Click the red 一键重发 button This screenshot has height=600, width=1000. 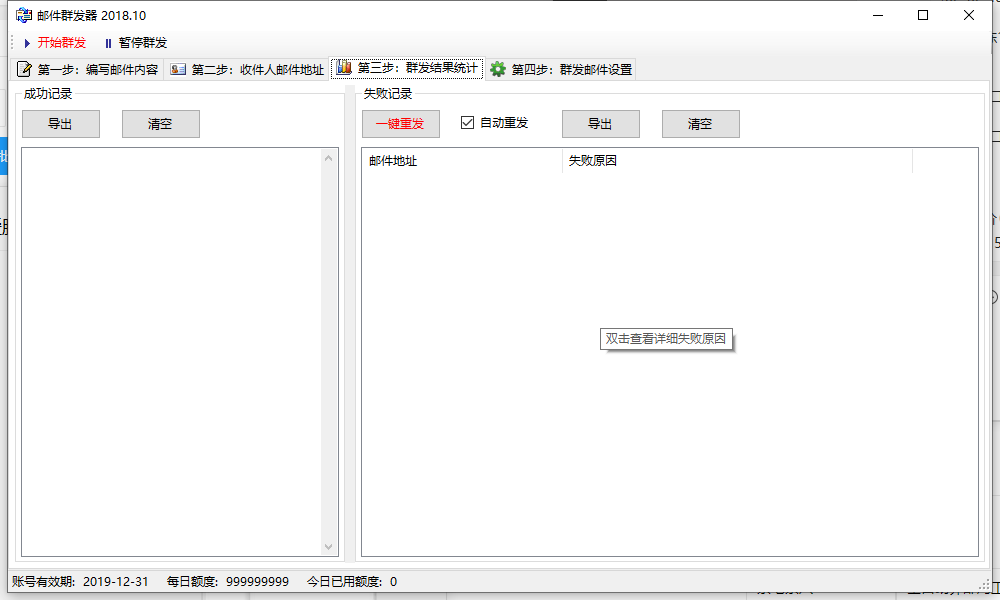pyautogui.click(x=401, y=124)
